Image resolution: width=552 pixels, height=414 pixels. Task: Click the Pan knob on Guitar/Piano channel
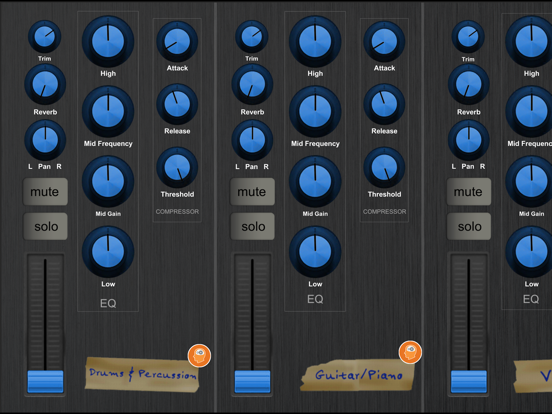point(252,140)
